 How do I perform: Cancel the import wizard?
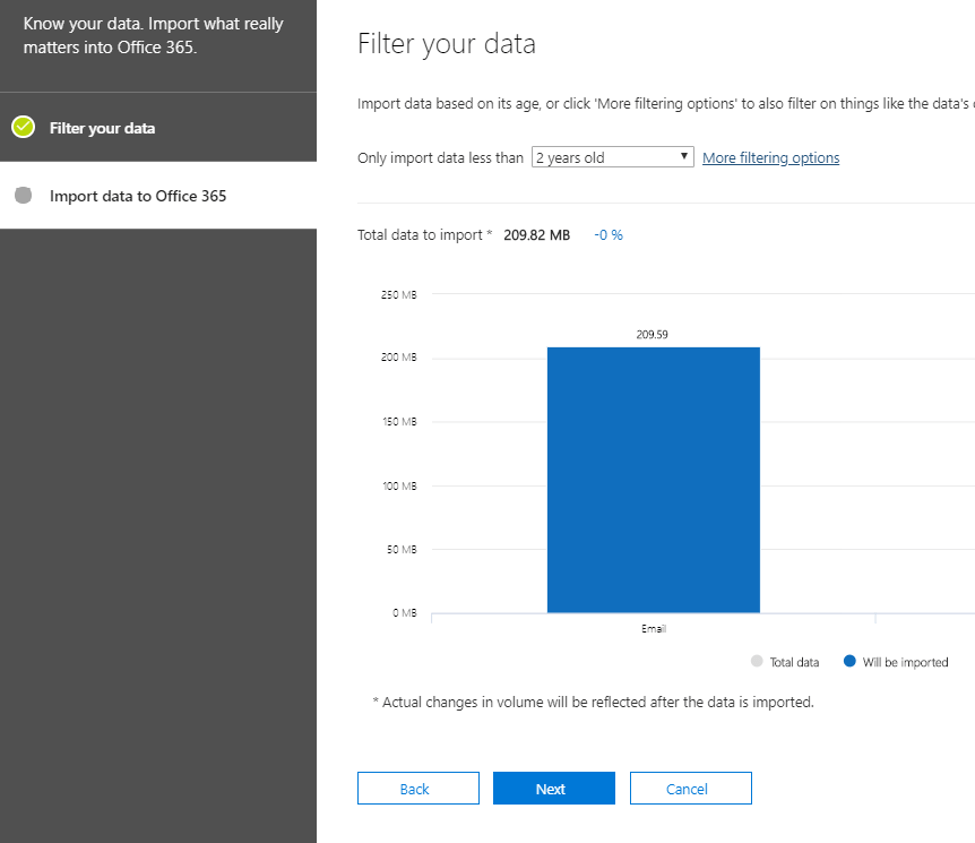click(690, 789)
